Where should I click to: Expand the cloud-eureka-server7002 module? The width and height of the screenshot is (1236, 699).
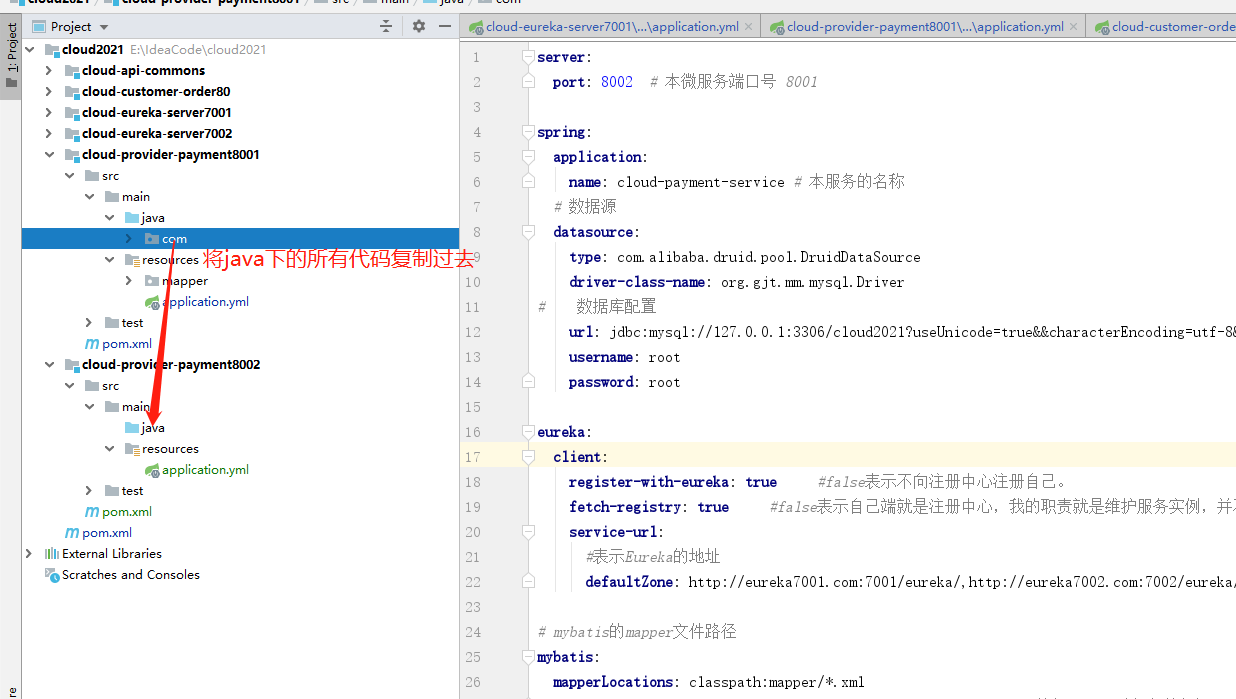click(49, 133)
